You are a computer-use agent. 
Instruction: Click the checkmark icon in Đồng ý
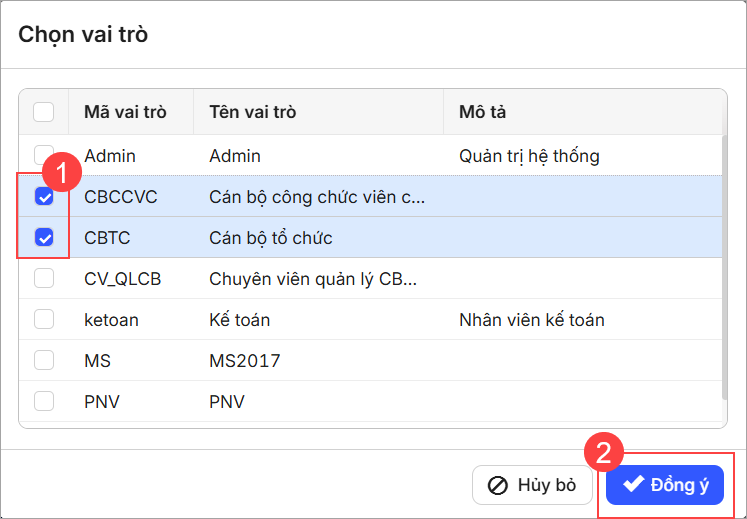pyautogui.click(x=633, y=485)
